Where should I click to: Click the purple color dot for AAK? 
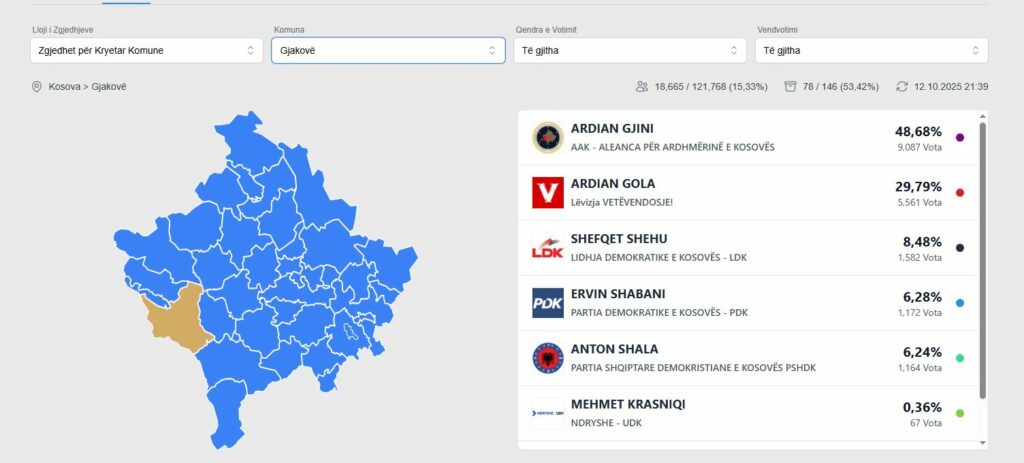(x=960, y=137)
